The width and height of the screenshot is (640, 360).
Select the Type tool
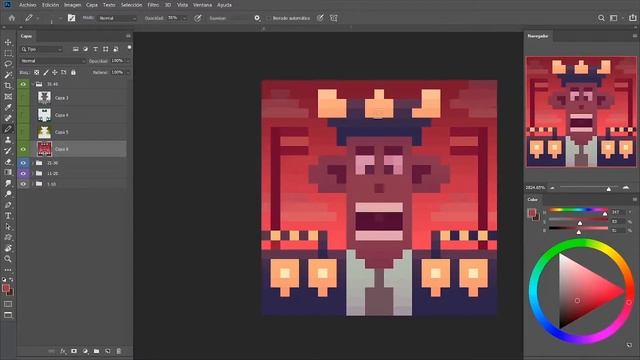tap(8, 216)
